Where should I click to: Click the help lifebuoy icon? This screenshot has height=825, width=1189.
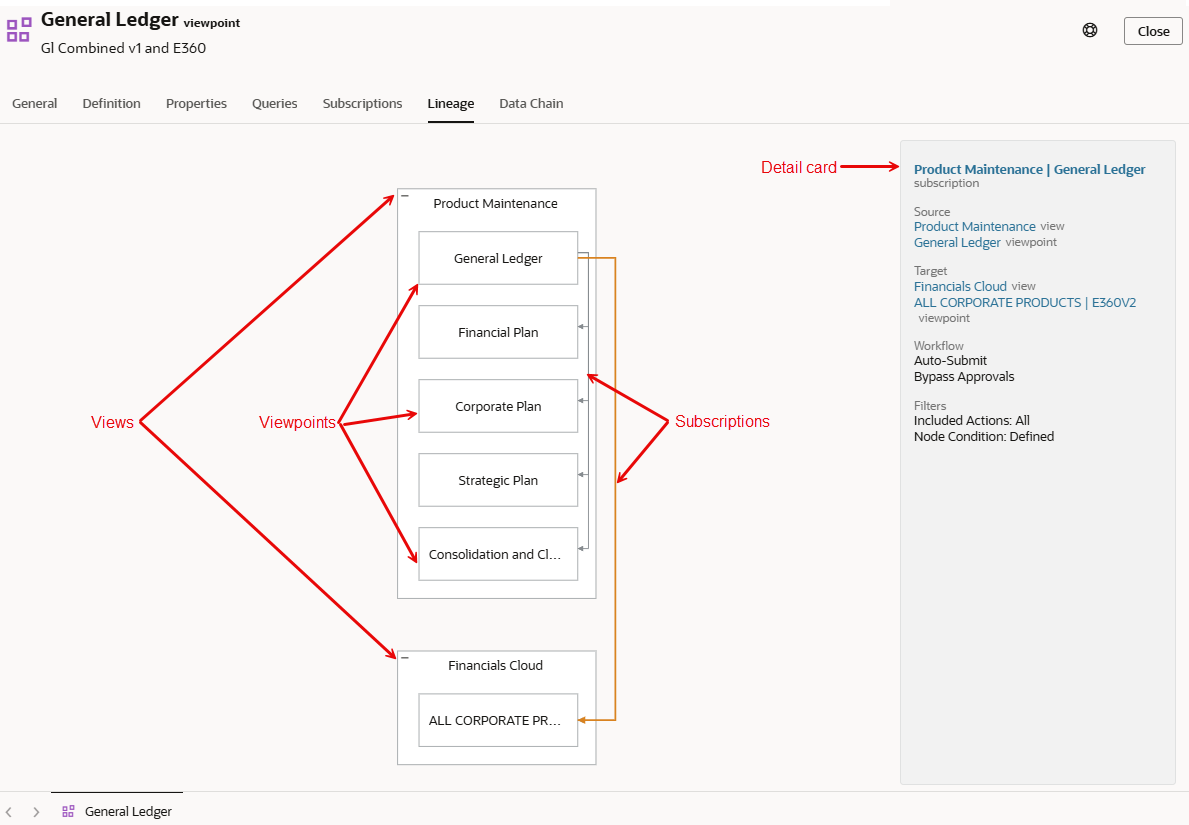point(1090,30)
